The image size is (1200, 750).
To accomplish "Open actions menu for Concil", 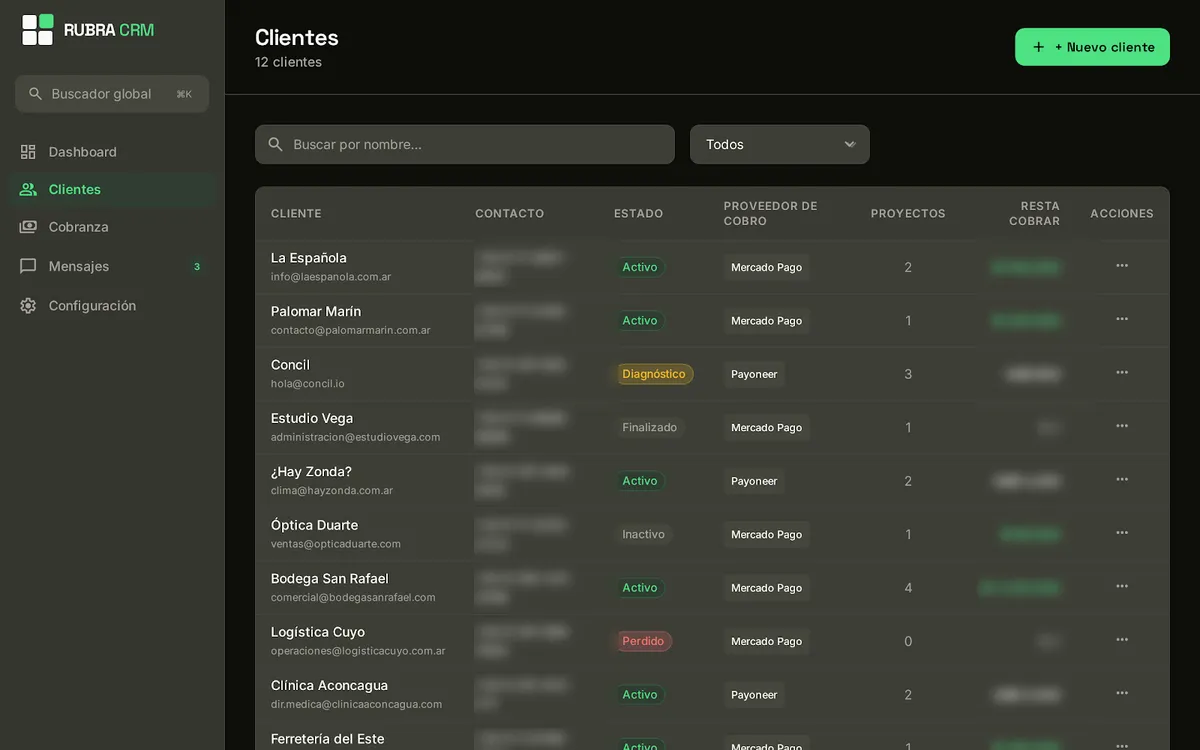I will [x=1122, y=373].
